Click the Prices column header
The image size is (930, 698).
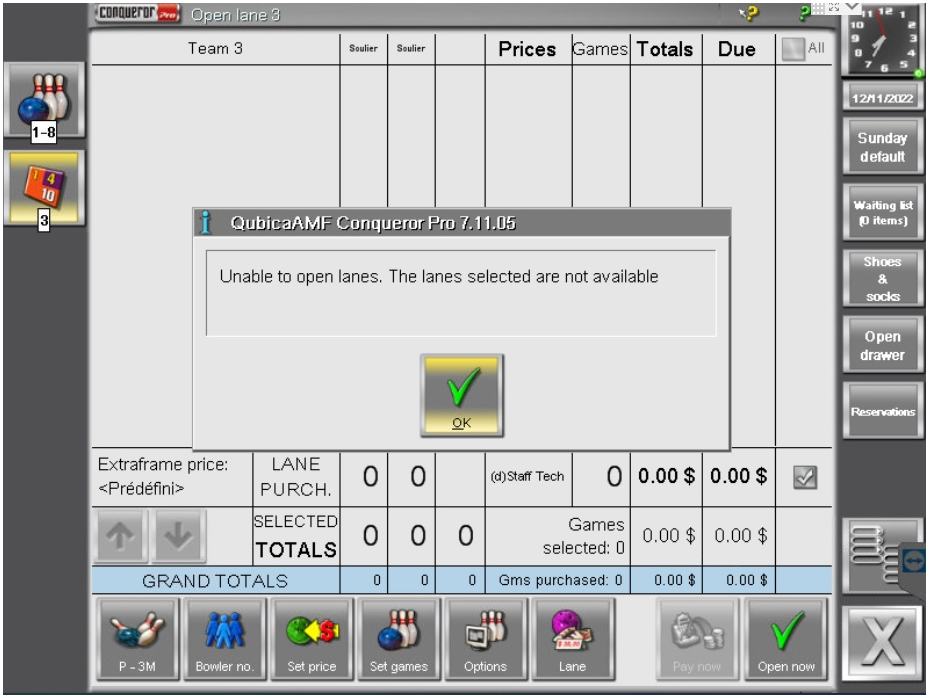pyautogui.click(x=527, y=49)
